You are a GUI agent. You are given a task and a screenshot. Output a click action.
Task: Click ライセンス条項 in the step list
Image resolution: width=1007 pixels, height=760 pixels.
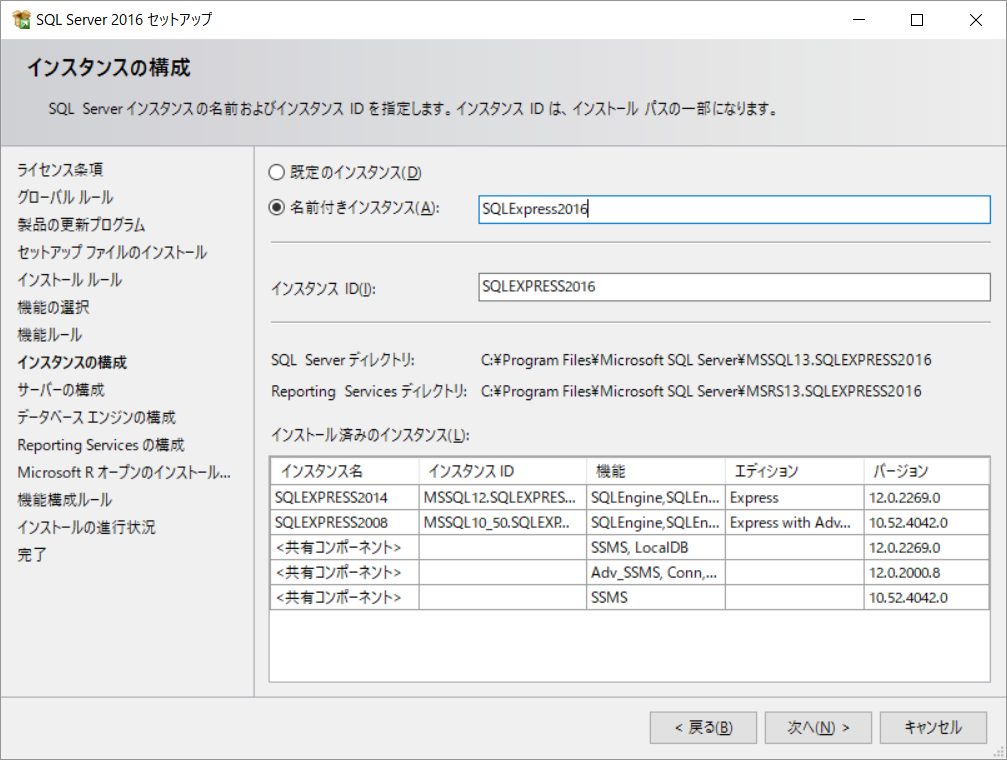(60, 170)
